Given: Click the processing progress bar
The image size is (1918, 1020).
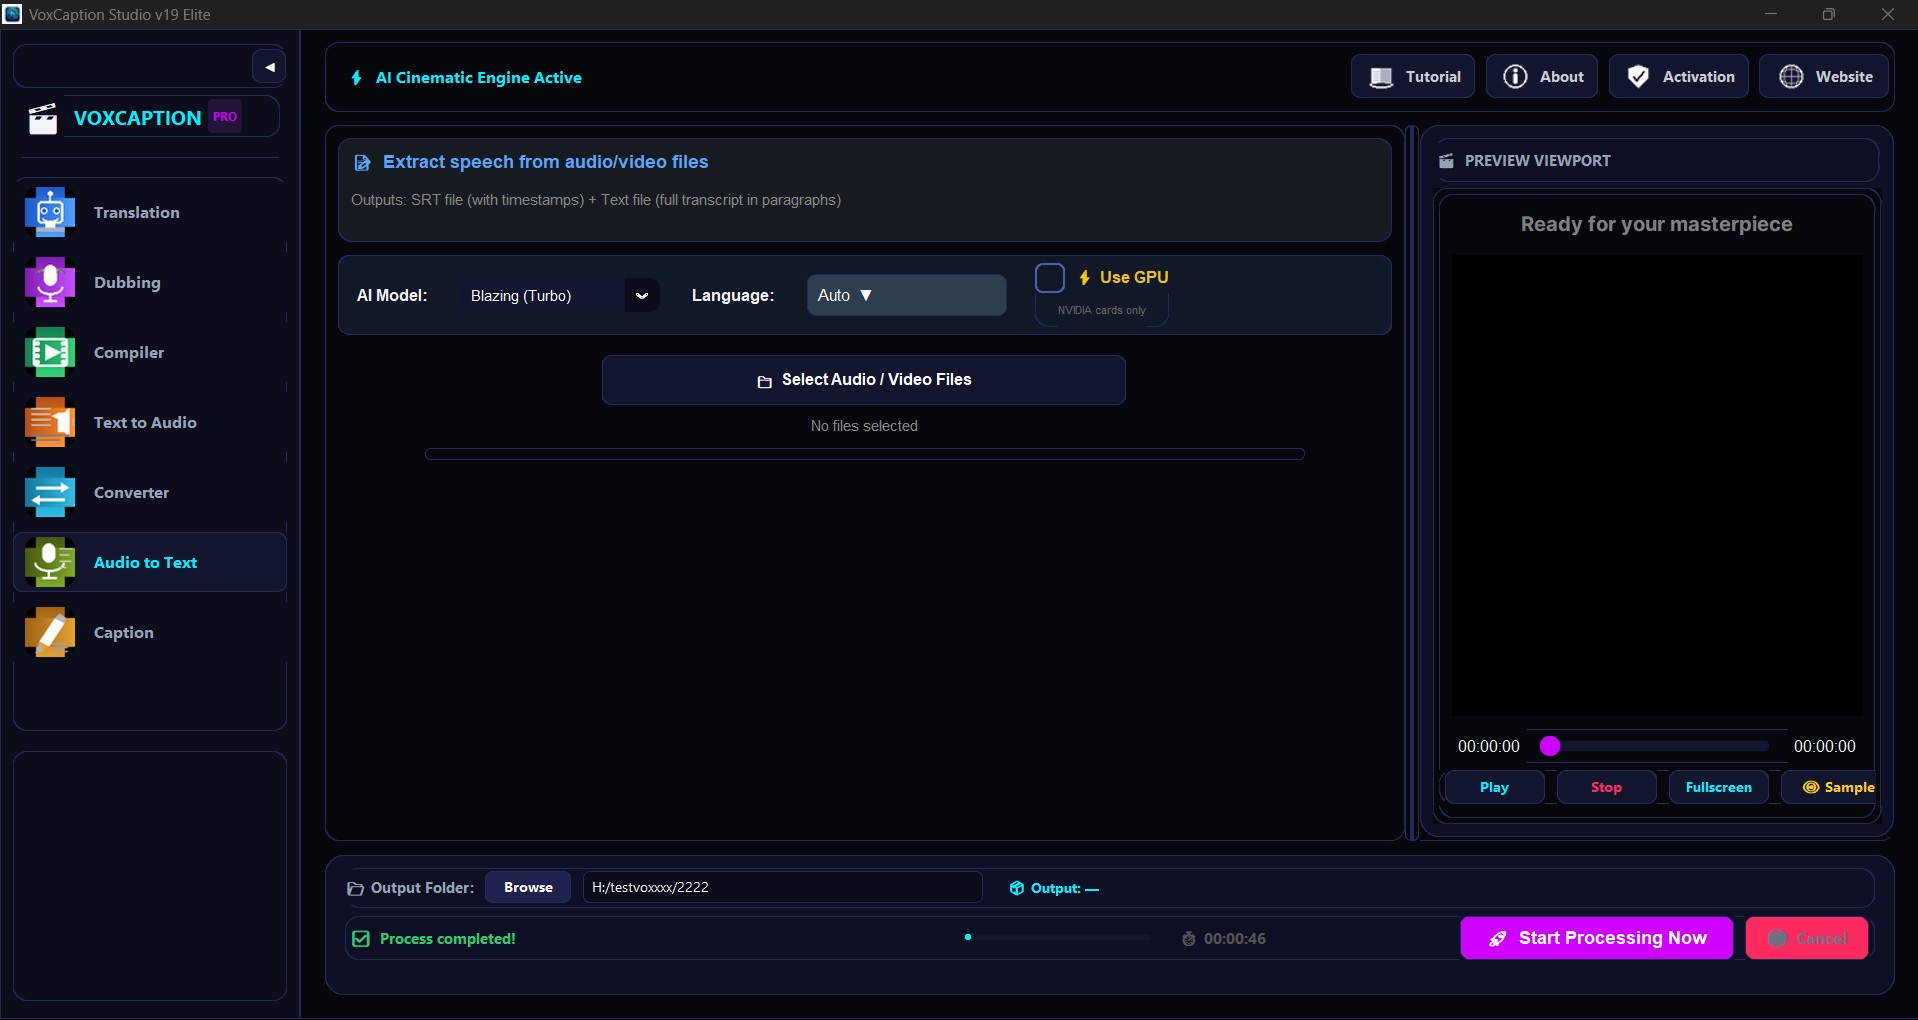Looking at the screenshot, I should click(1057, 937).
